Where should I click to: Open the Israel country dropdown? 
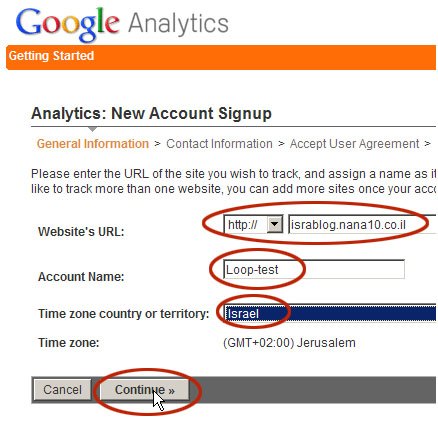click(x=330, y=313)
